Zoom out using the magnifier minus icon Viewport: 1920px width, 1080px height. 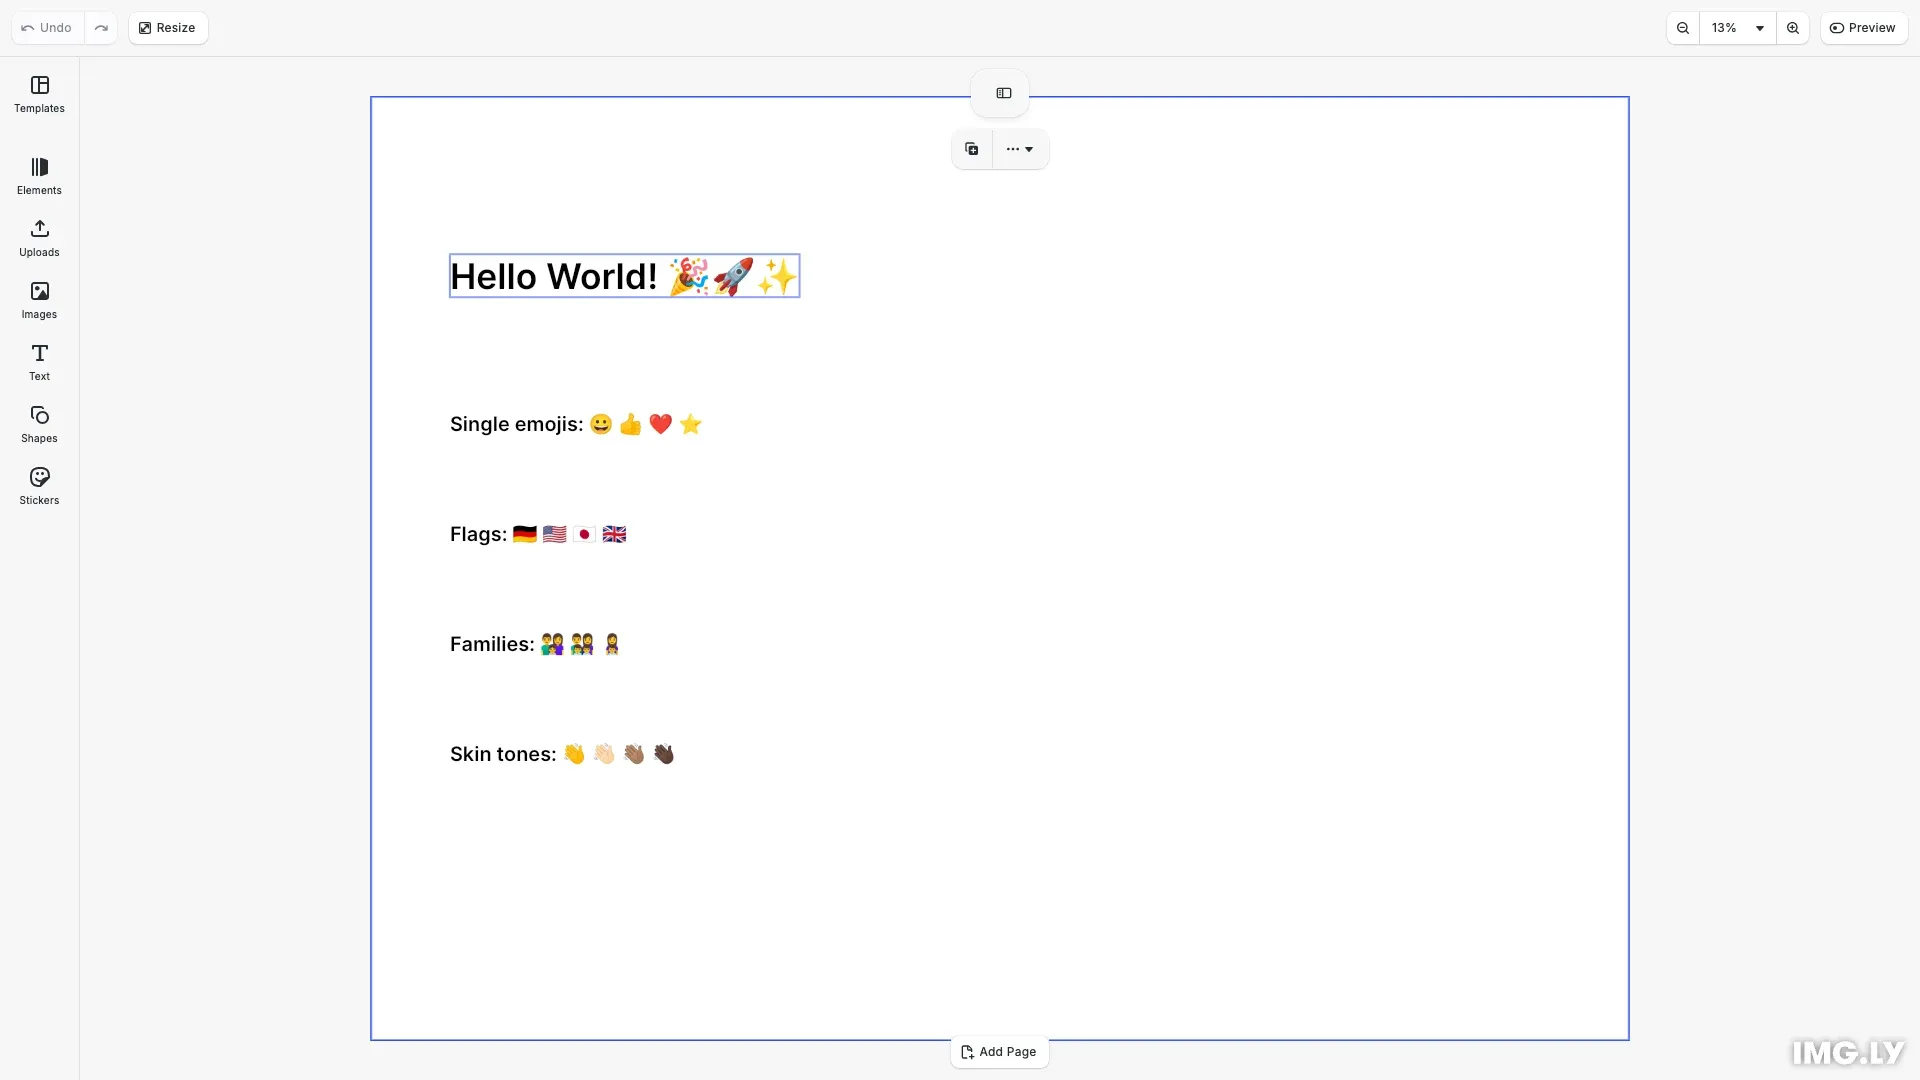(1683, 27)
